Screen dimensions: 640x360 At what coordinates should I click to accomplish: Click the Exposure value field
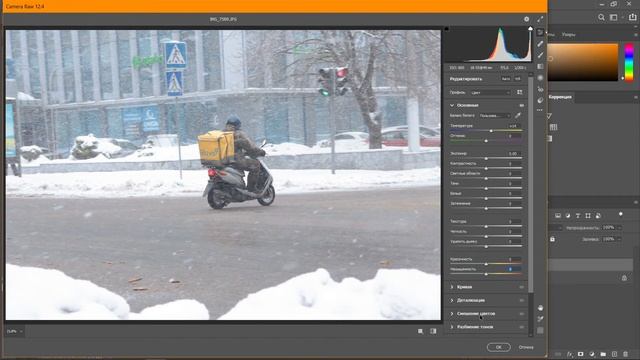coord(513,153)
